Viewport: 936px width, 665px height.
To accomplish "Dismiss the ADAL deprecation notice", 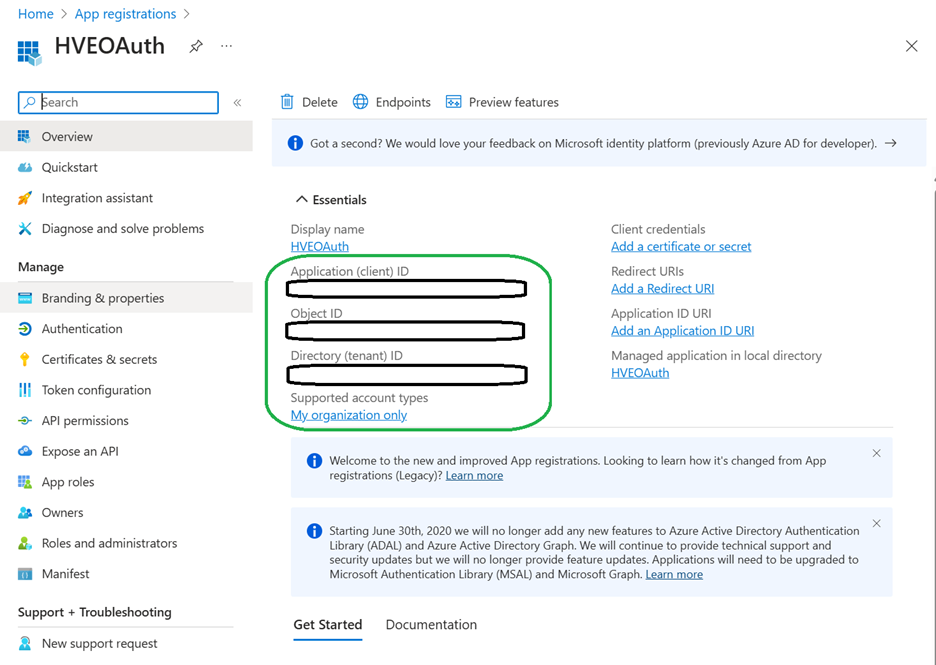I will [876, 524].
